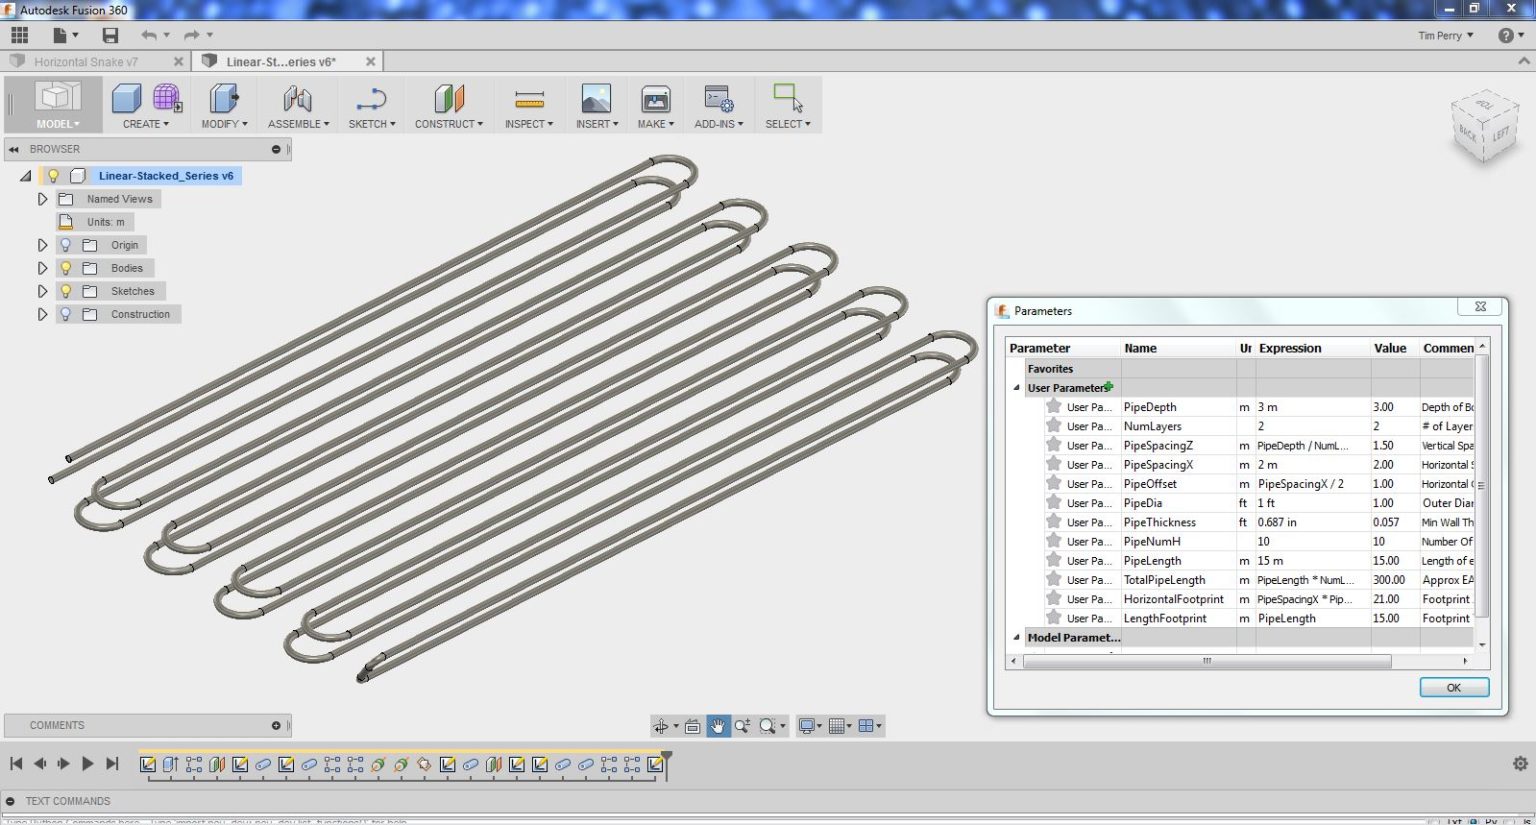Click the Save icon in the top bar
Image resolution: width=1536 pixels, height=825 pixels.
pos(110,35)
